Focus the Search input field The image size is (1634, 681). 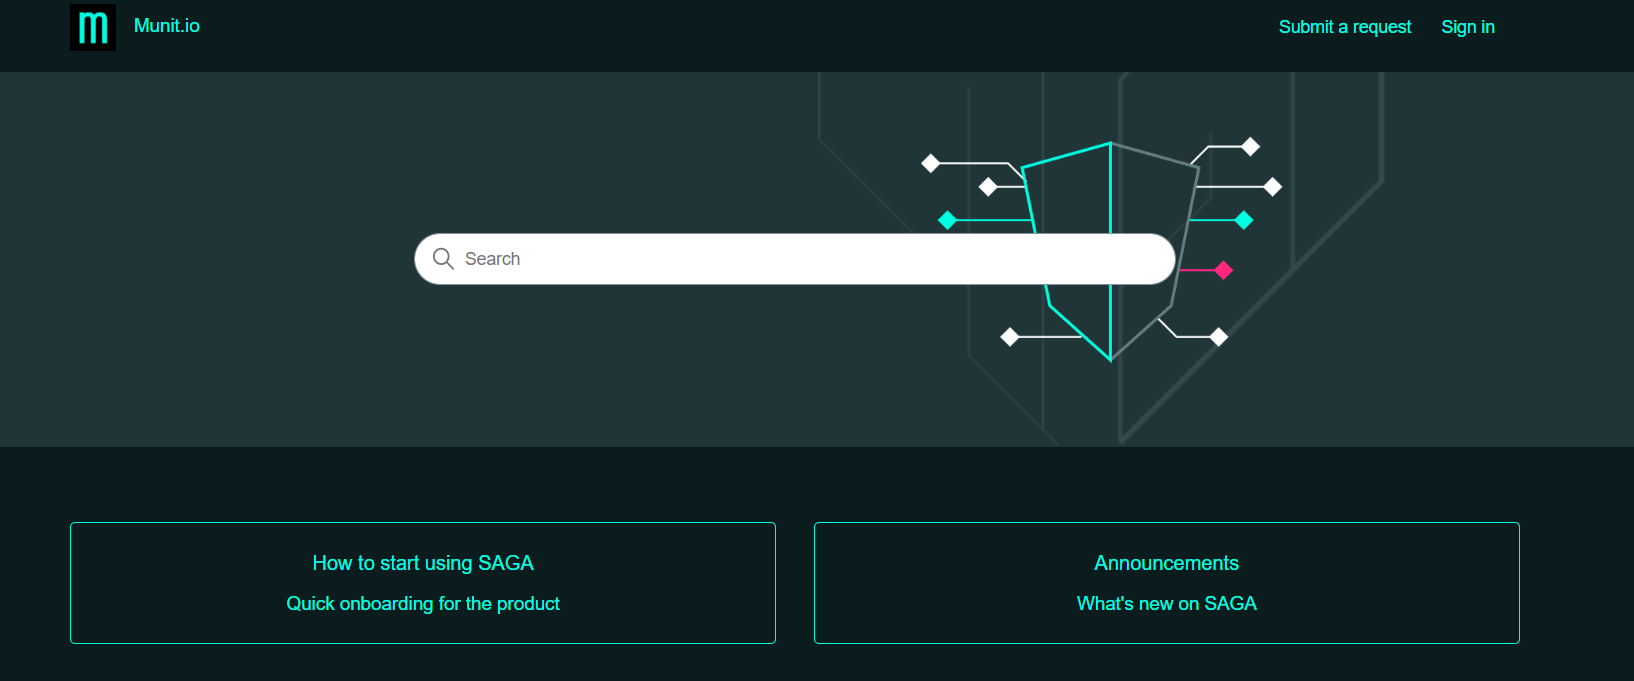[795, 259]
